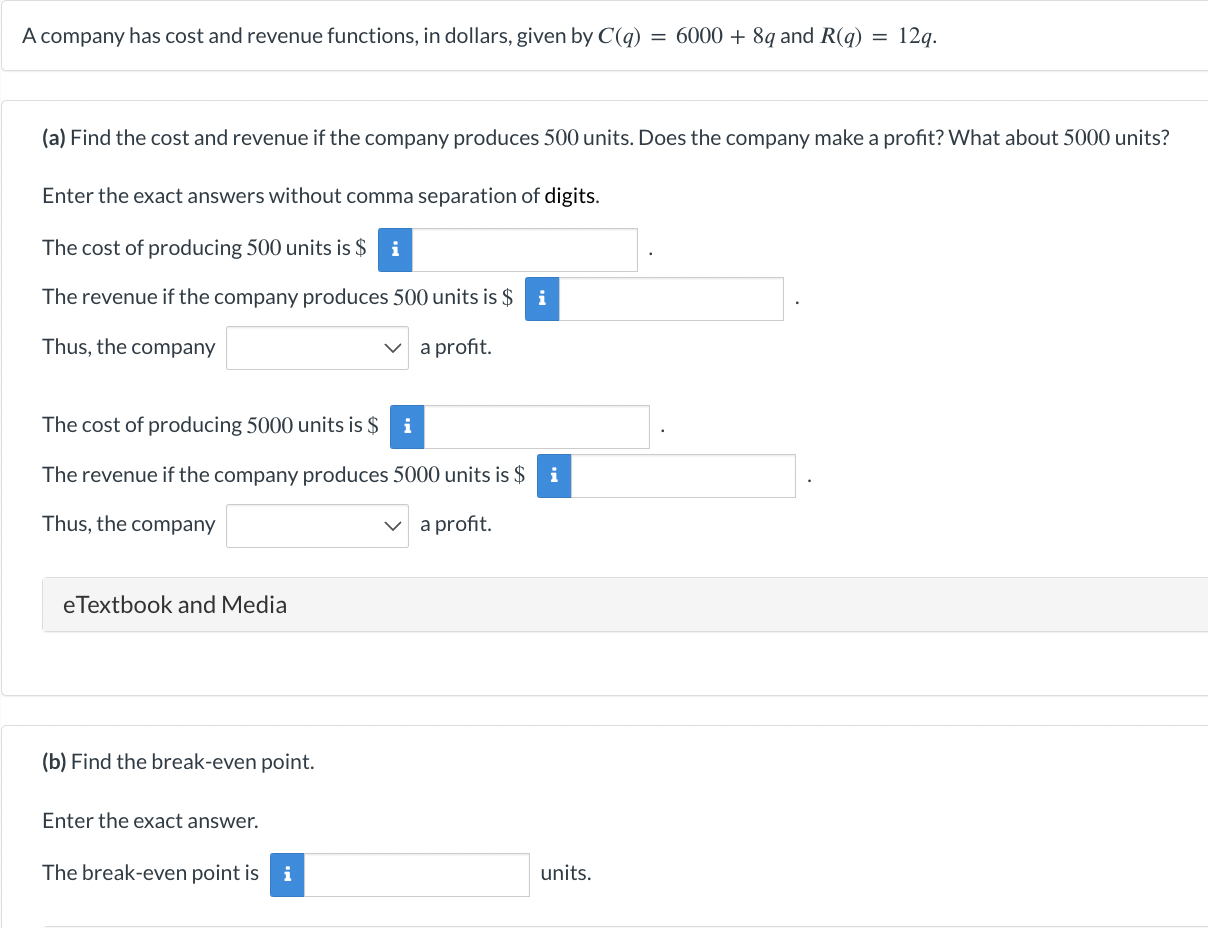Click info icon beside cost of 500 units field

pos(394,250)
